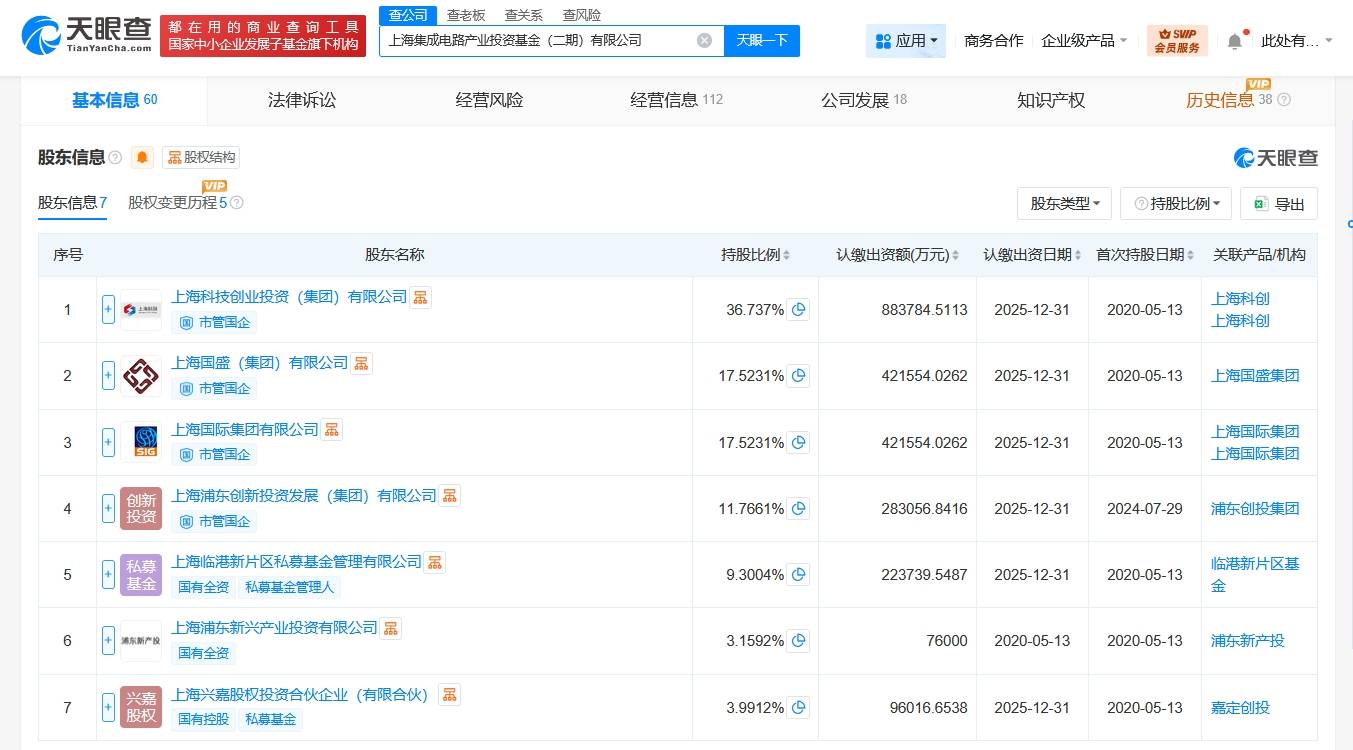
Task: Click the company name search input field
Action: coord(535,41)
